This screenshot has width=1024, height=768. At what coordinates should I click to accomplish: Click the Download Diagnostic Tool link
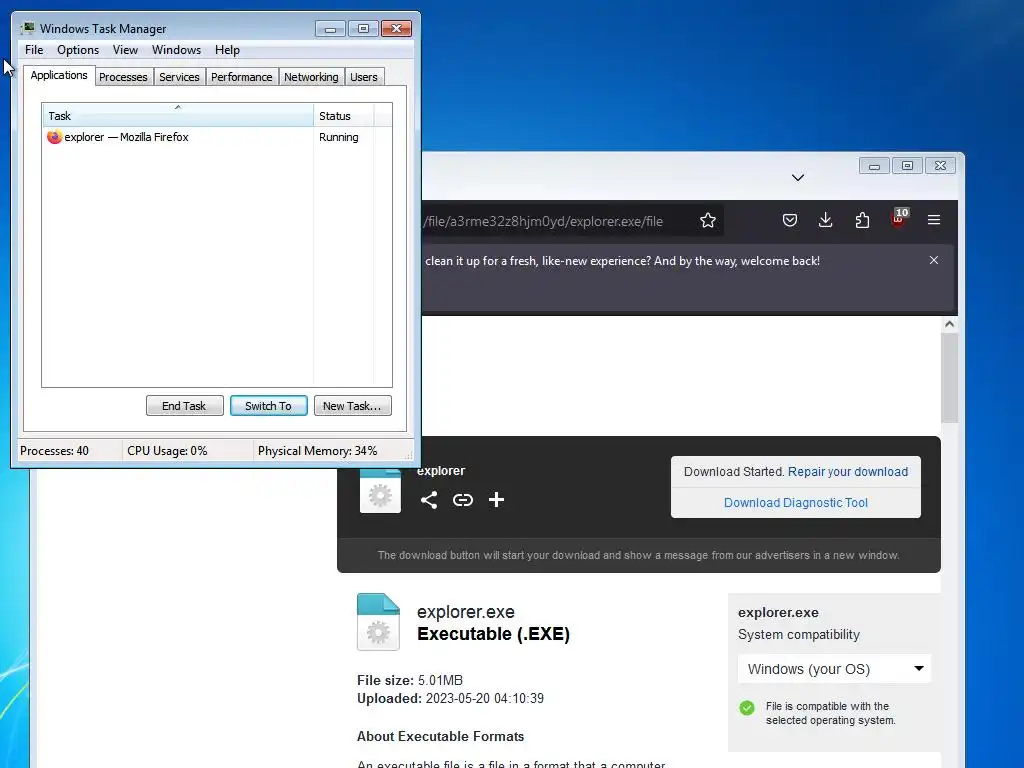795,502
